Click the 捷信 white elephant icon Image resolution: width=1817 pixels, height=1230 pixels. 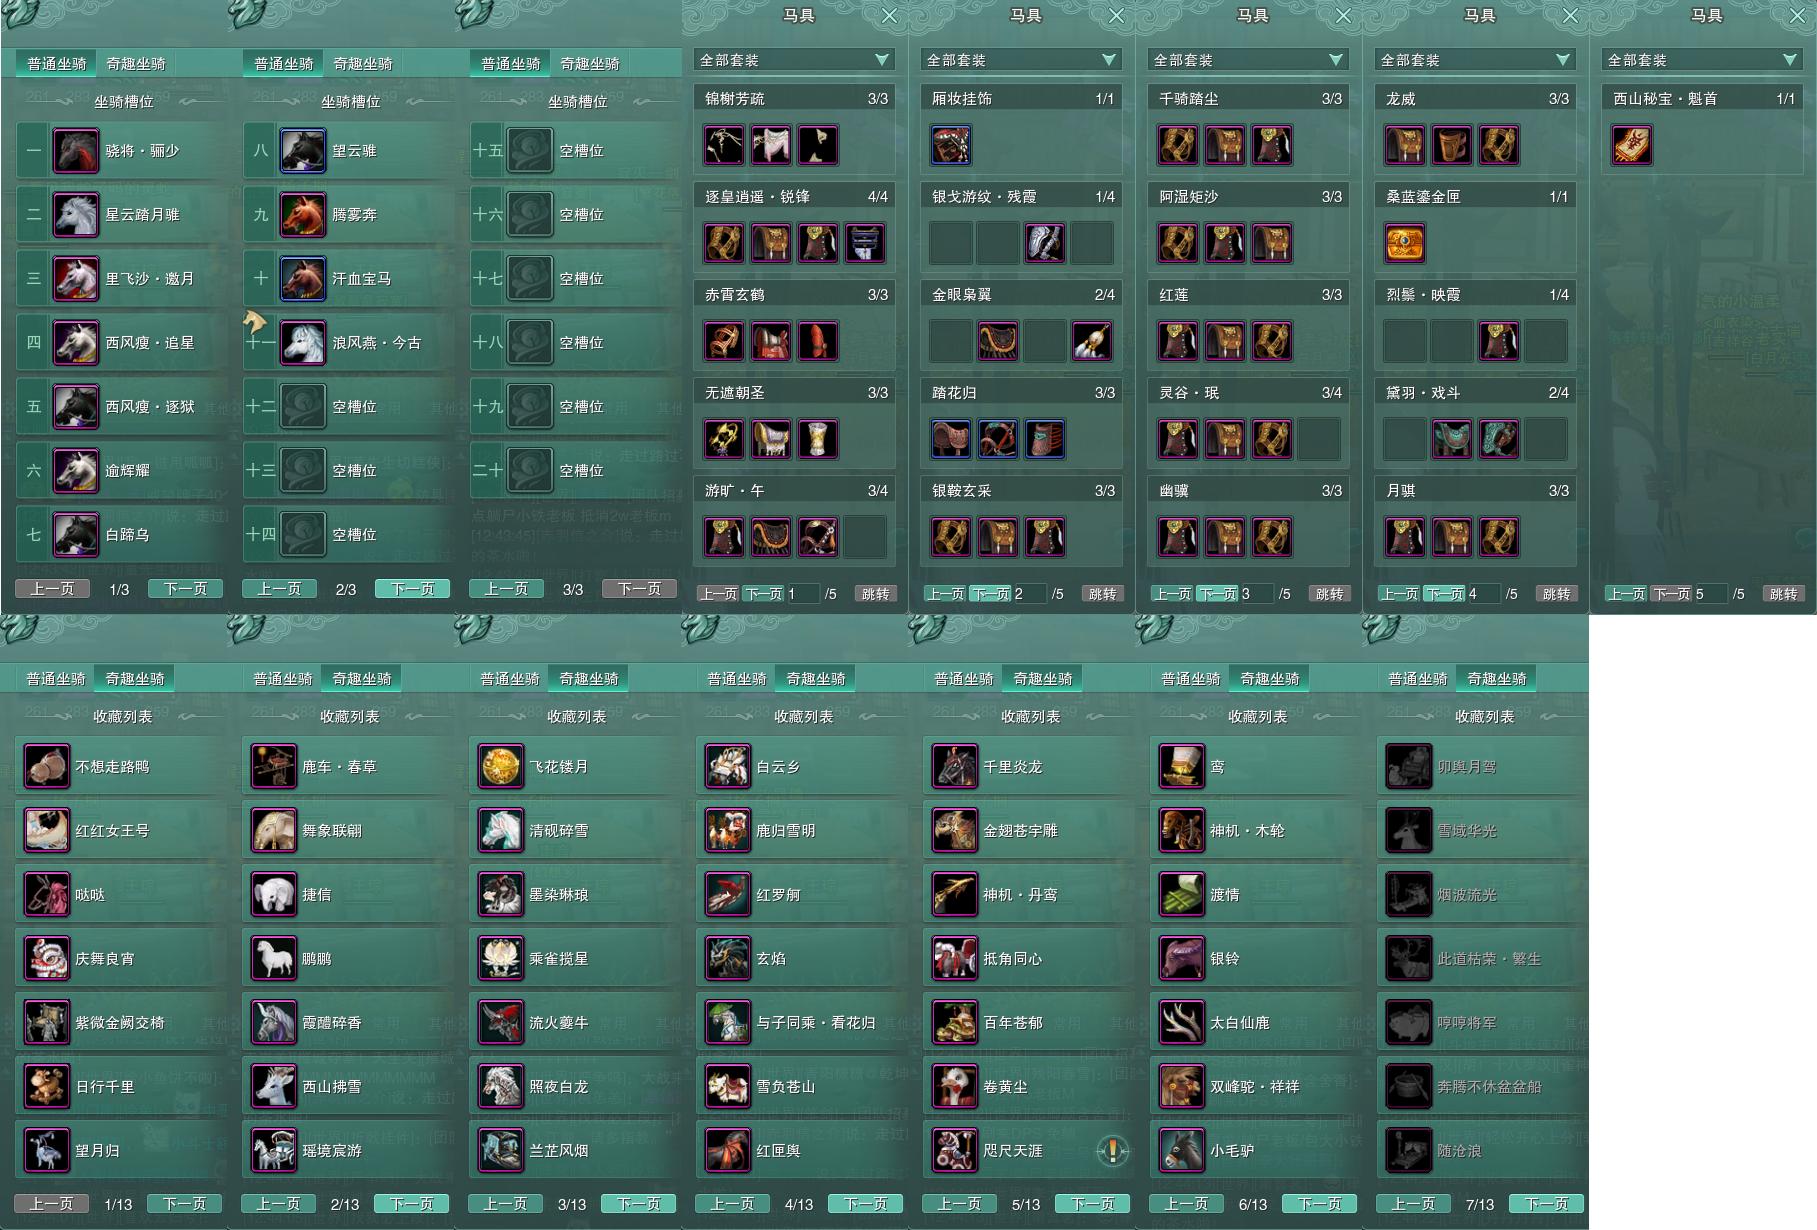tap(273, 895)
